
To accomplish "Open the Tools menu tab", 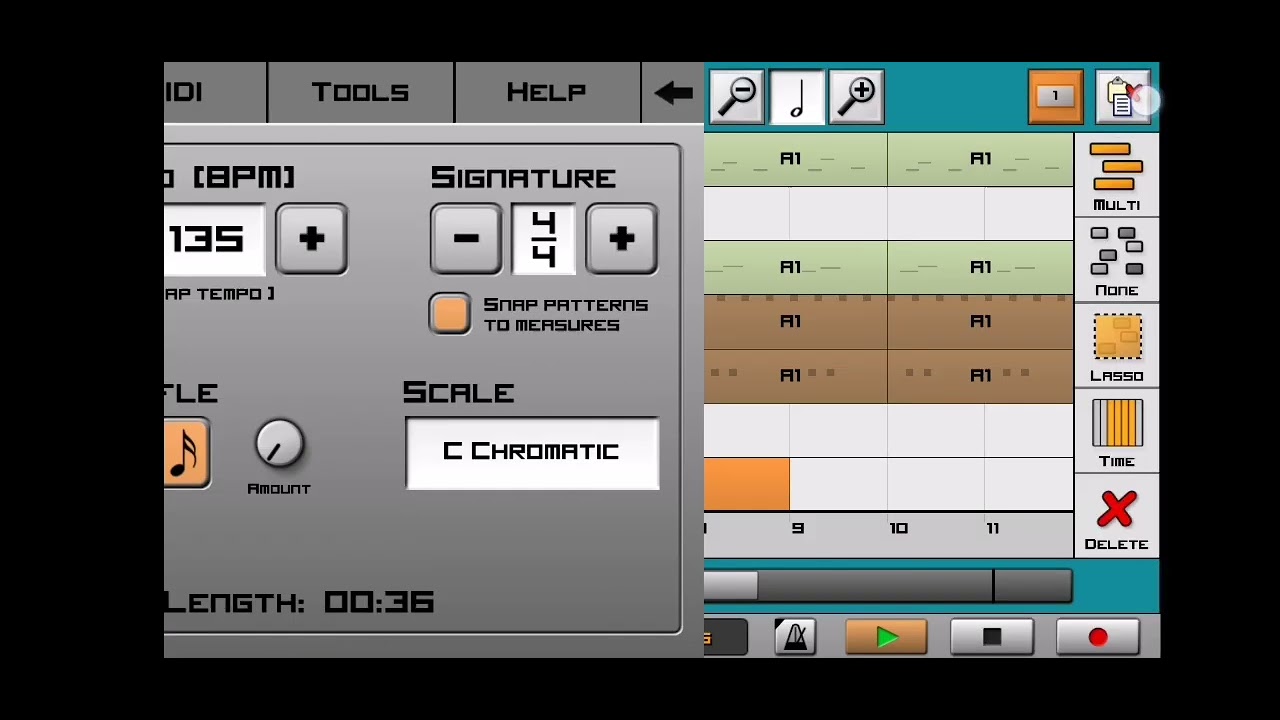I will tap(360, 92).
